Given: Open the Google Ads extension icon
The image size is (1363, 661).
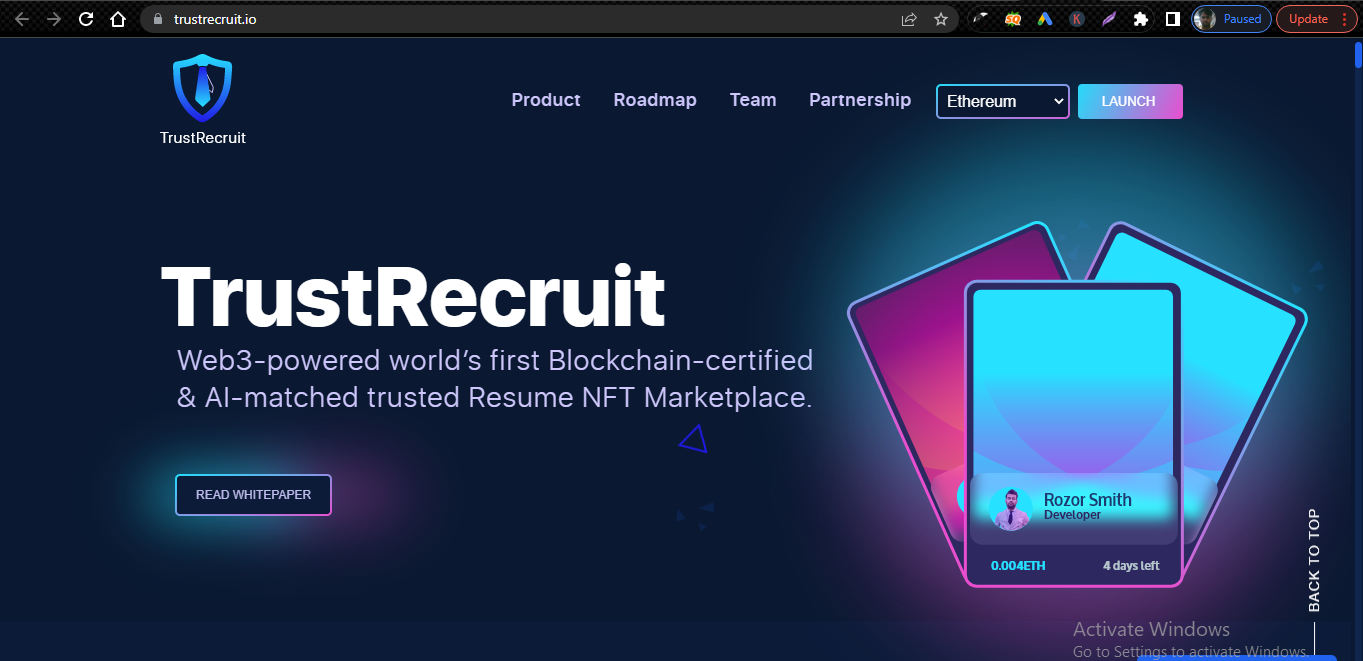Looking at the screenshot, I should 1045,19.
